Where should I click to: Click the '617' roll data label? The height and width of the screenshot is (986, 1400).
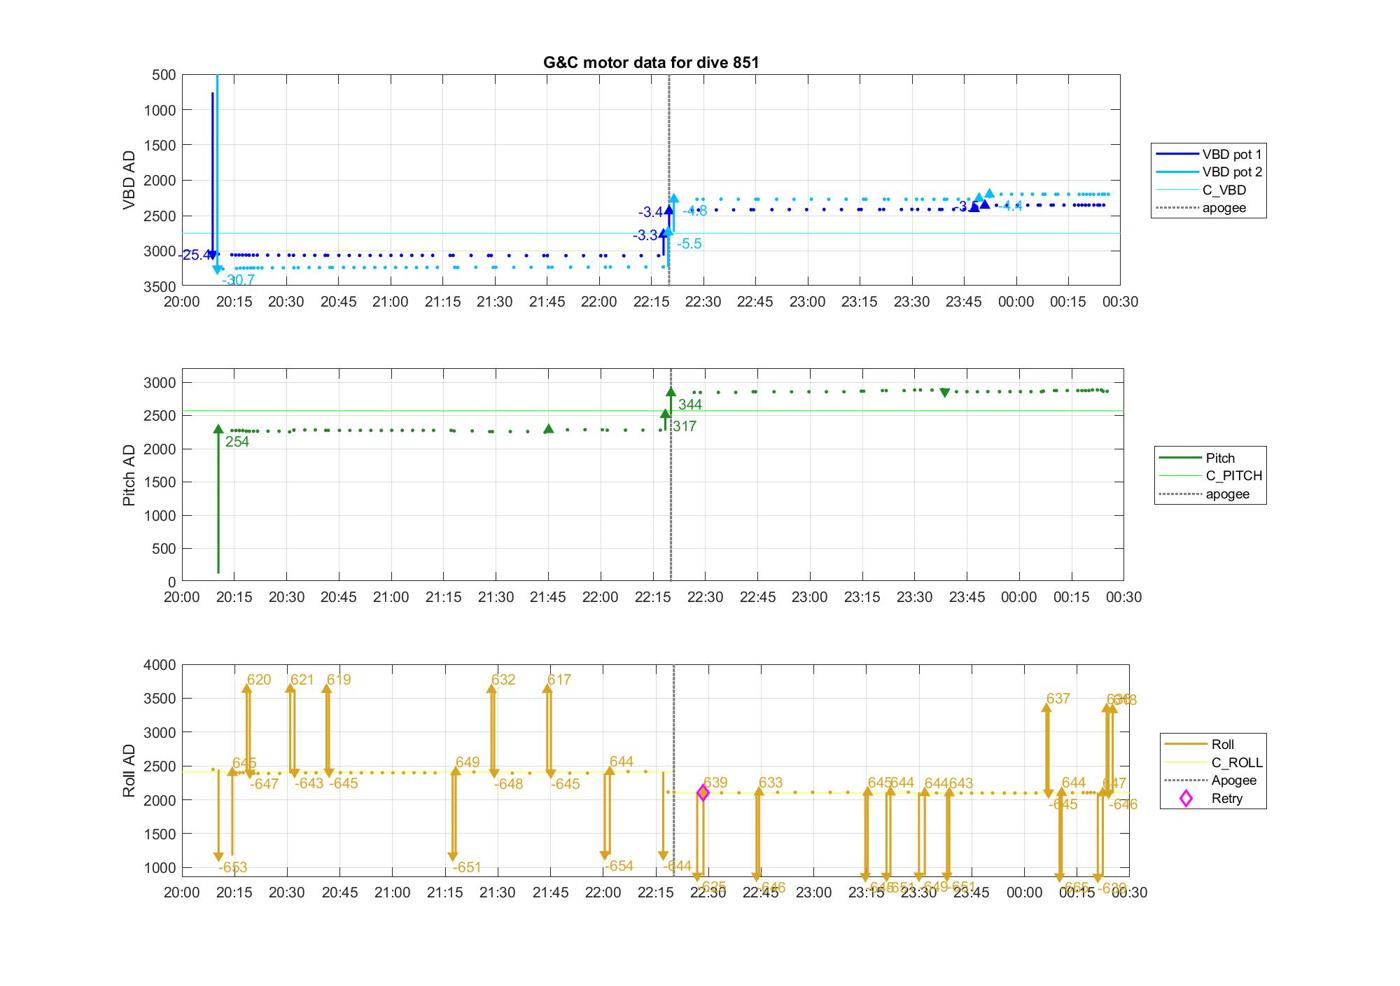pyautogui.click(x=559, y=680)
